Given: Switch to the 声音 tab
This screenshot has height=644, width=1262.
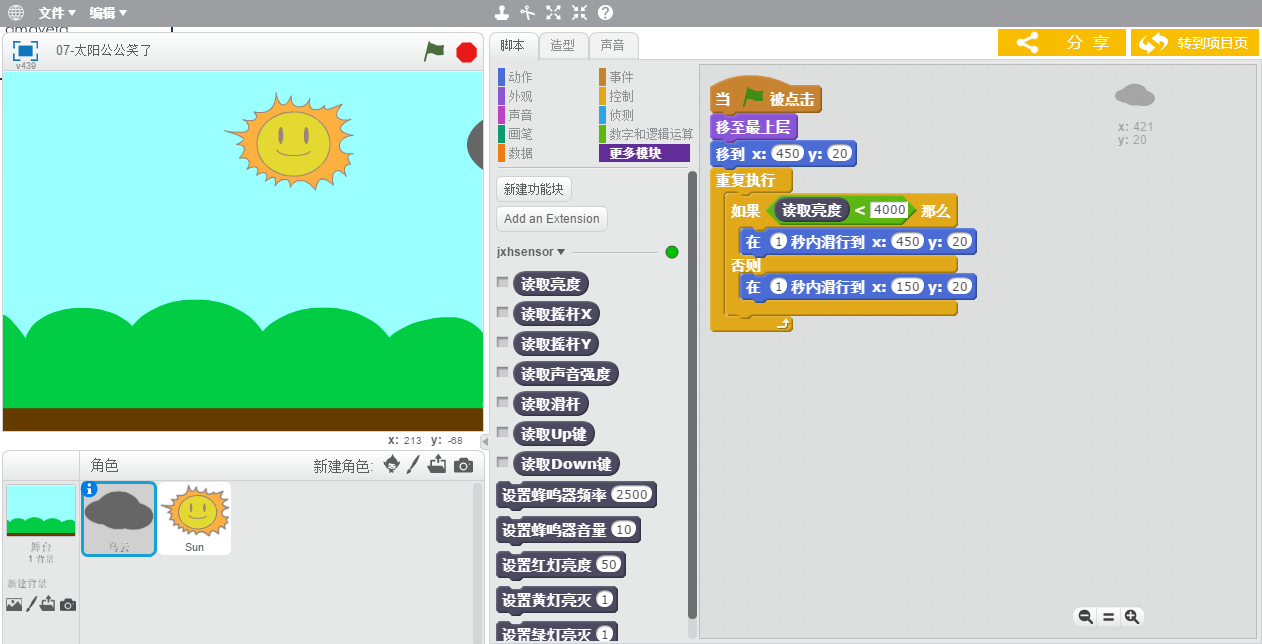Looking at the screenshot, I should pos(612,45).
